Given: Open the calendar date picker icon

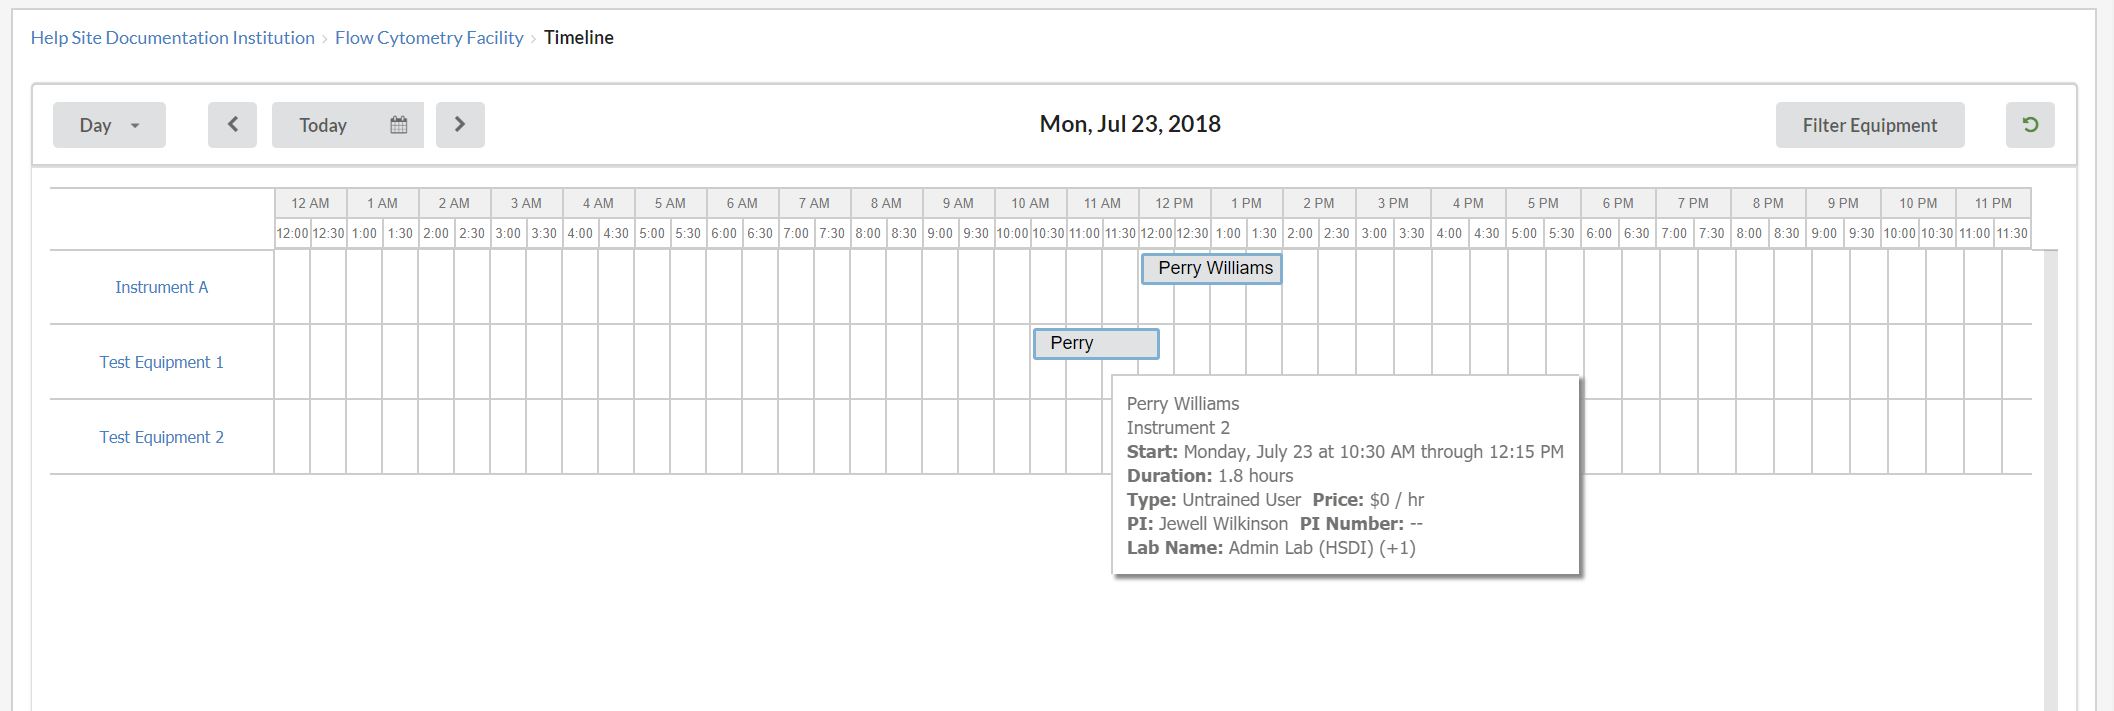Looking at the screenshot, I should (399, 125).
